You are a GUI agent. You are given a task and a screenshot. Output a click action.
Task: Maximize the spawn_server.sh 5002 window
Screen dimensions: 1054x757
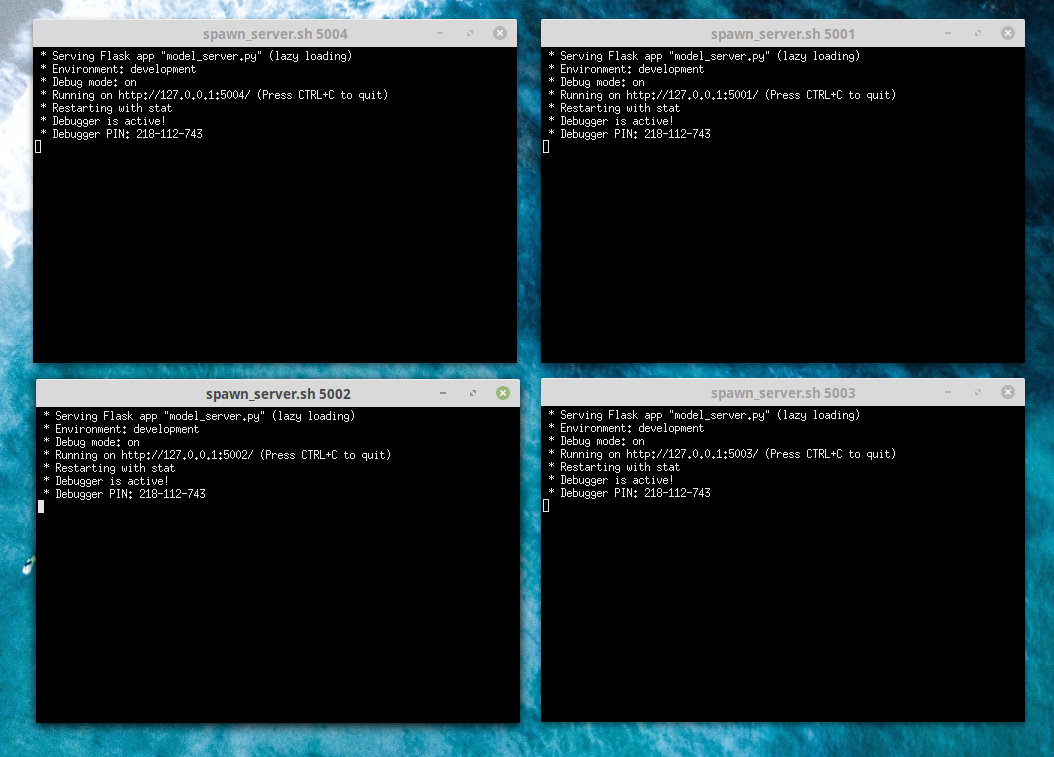(x=472, y=393)
